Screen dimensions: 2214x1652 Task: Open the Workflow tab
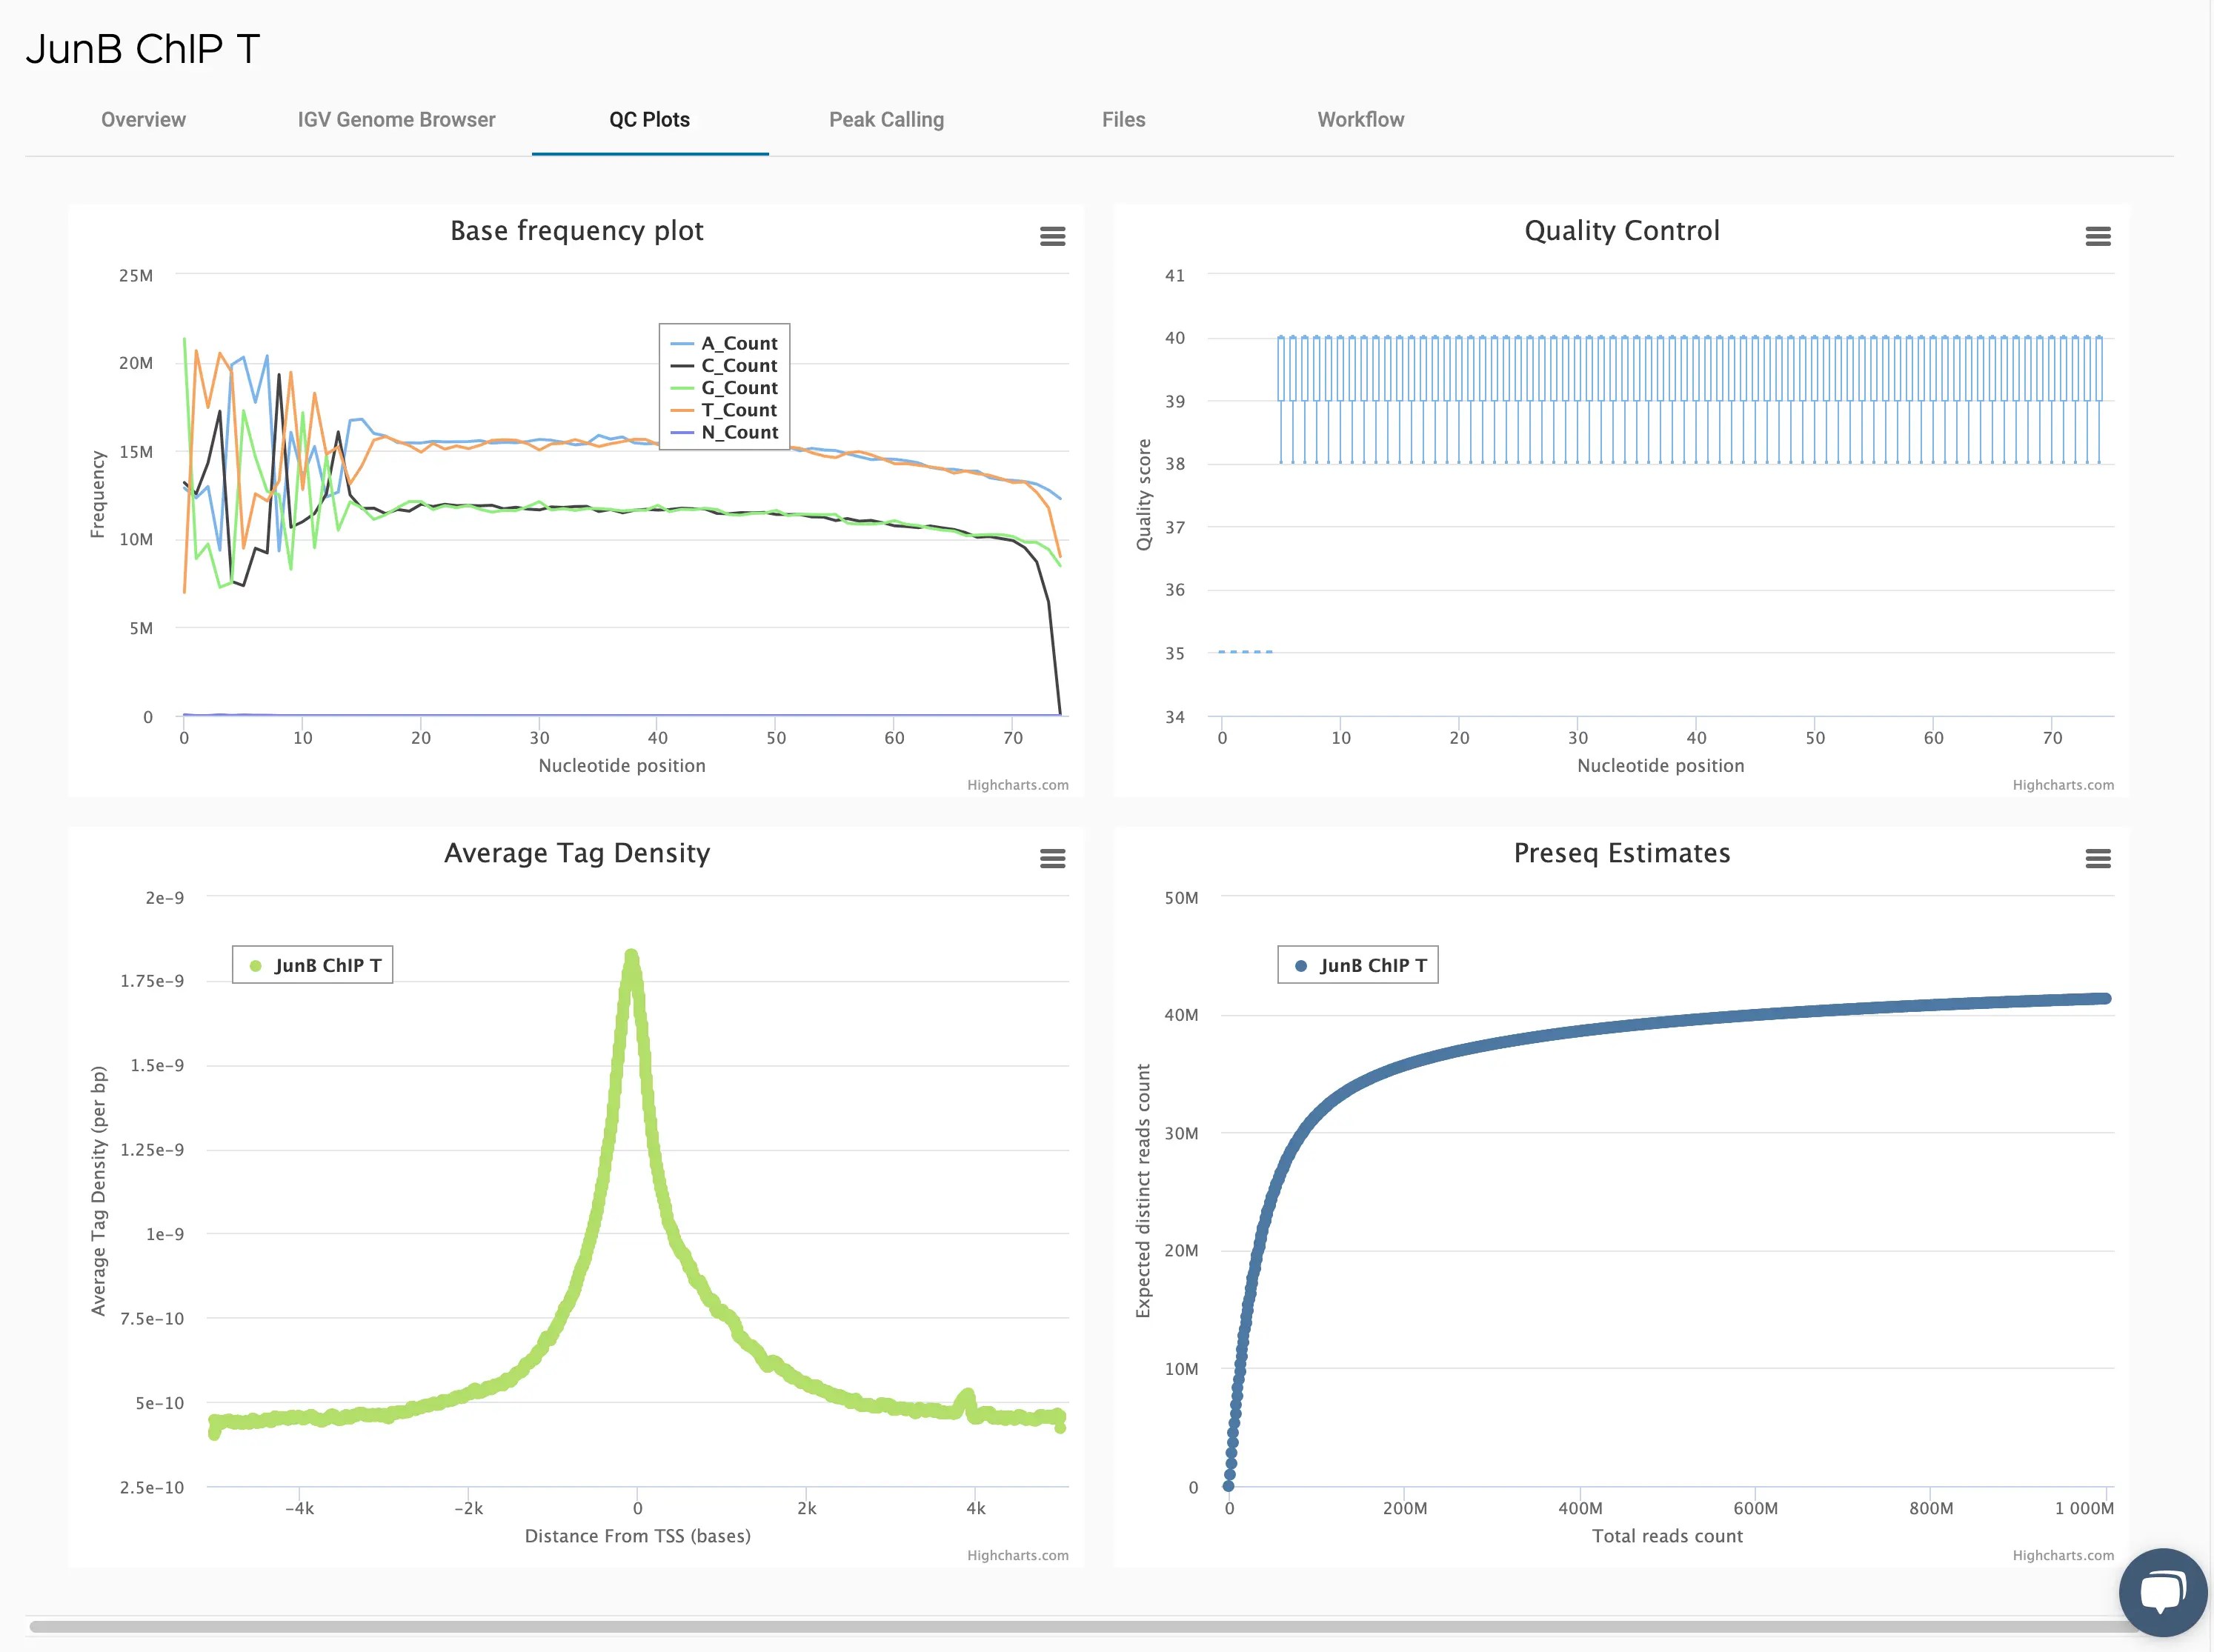1360,120
